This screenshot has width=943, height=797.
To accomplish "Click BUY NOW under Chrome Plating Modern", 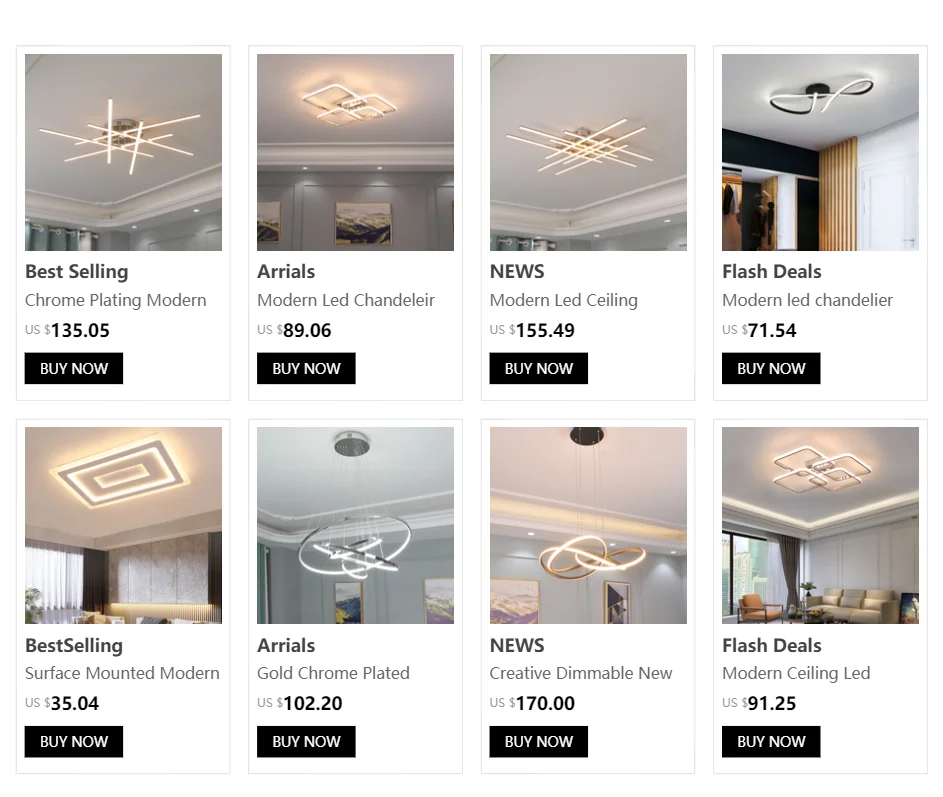I will pyautogui.click(x=73, y=368).
